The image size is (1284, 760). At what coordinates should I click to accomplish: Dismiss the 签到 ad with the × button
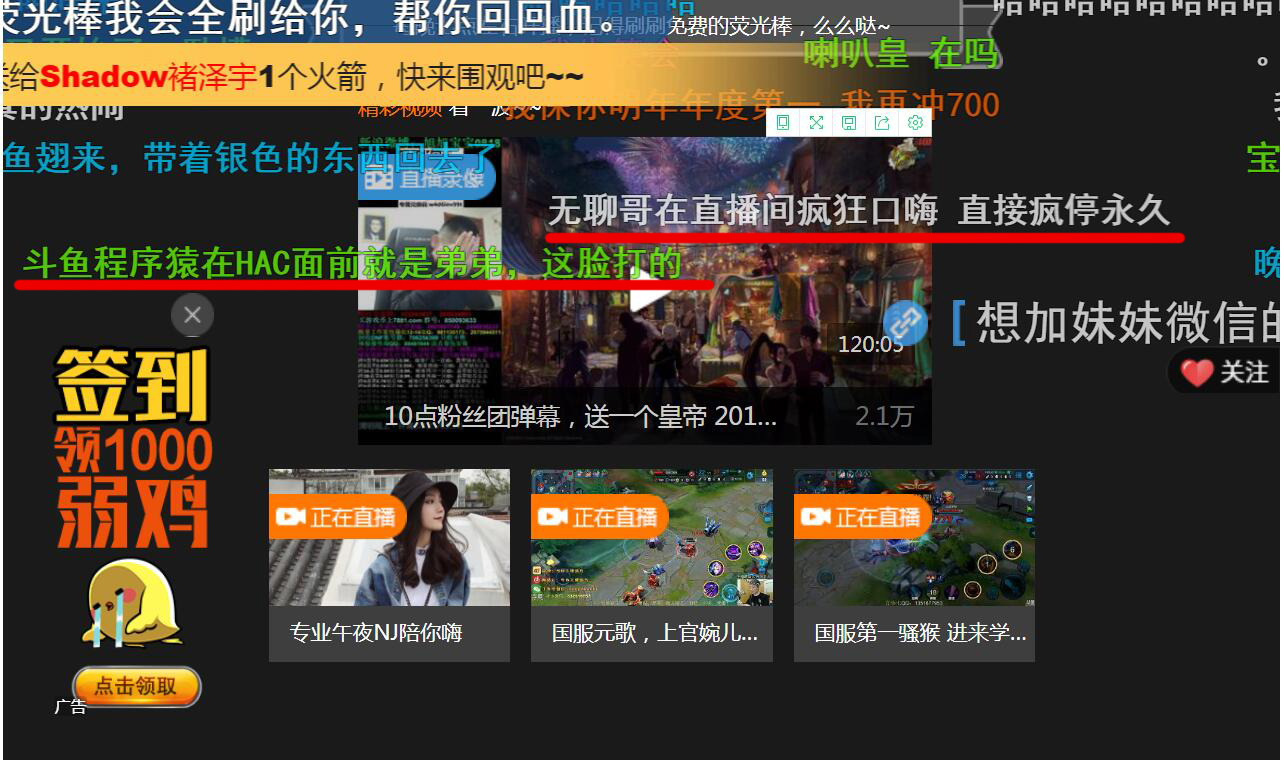[192, 315]
